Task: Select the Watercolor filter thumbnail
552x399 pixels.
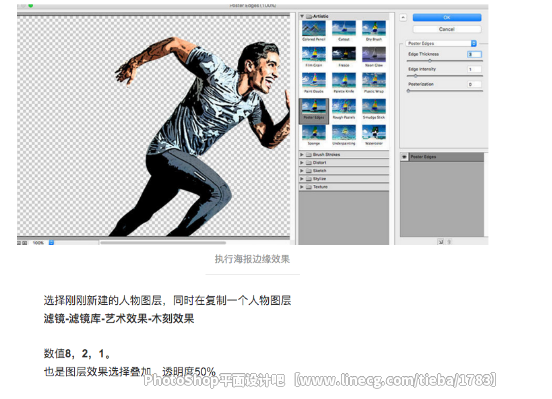Action: pos(374,135)
